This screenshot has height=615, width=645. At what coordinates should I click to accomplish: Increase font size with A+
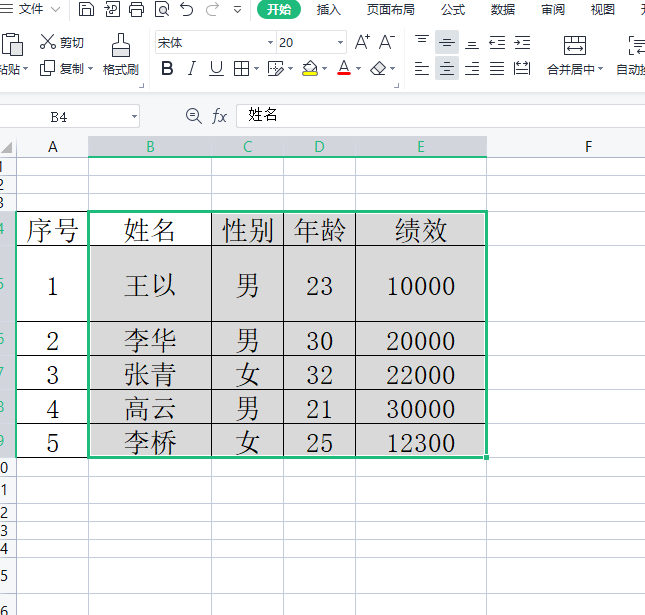pos(362,42)
